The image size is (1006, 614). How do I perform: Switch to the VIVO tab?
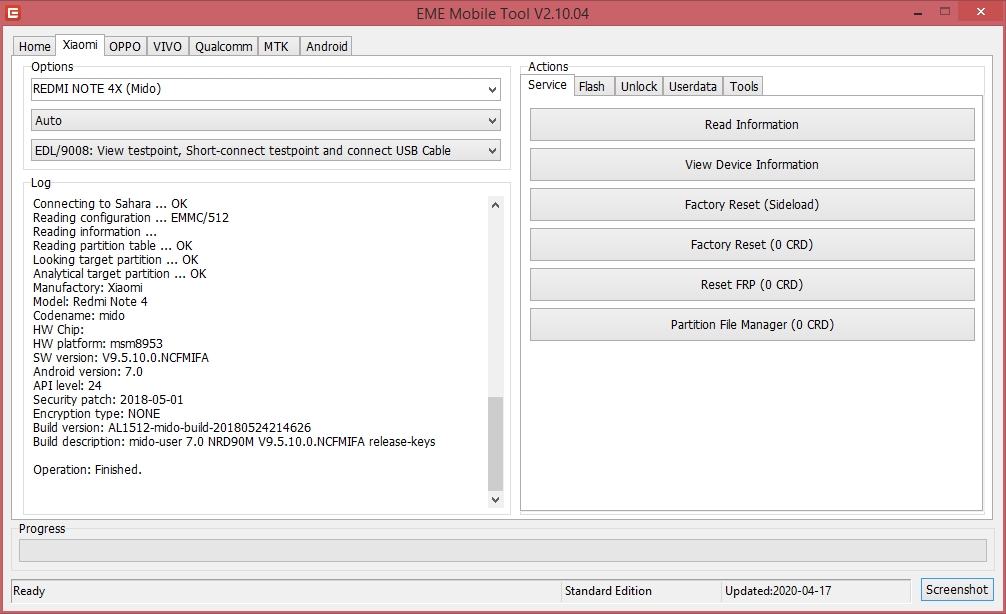(167, 46)
